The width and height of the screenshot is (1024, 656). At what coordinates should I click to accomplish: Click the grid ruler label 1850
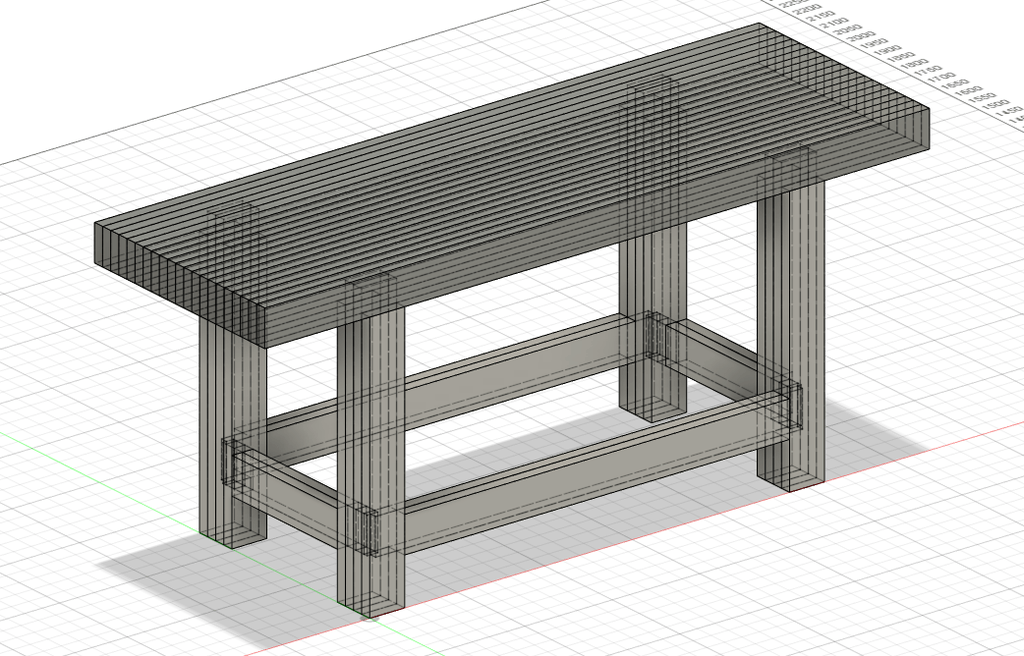coord(901,57)
